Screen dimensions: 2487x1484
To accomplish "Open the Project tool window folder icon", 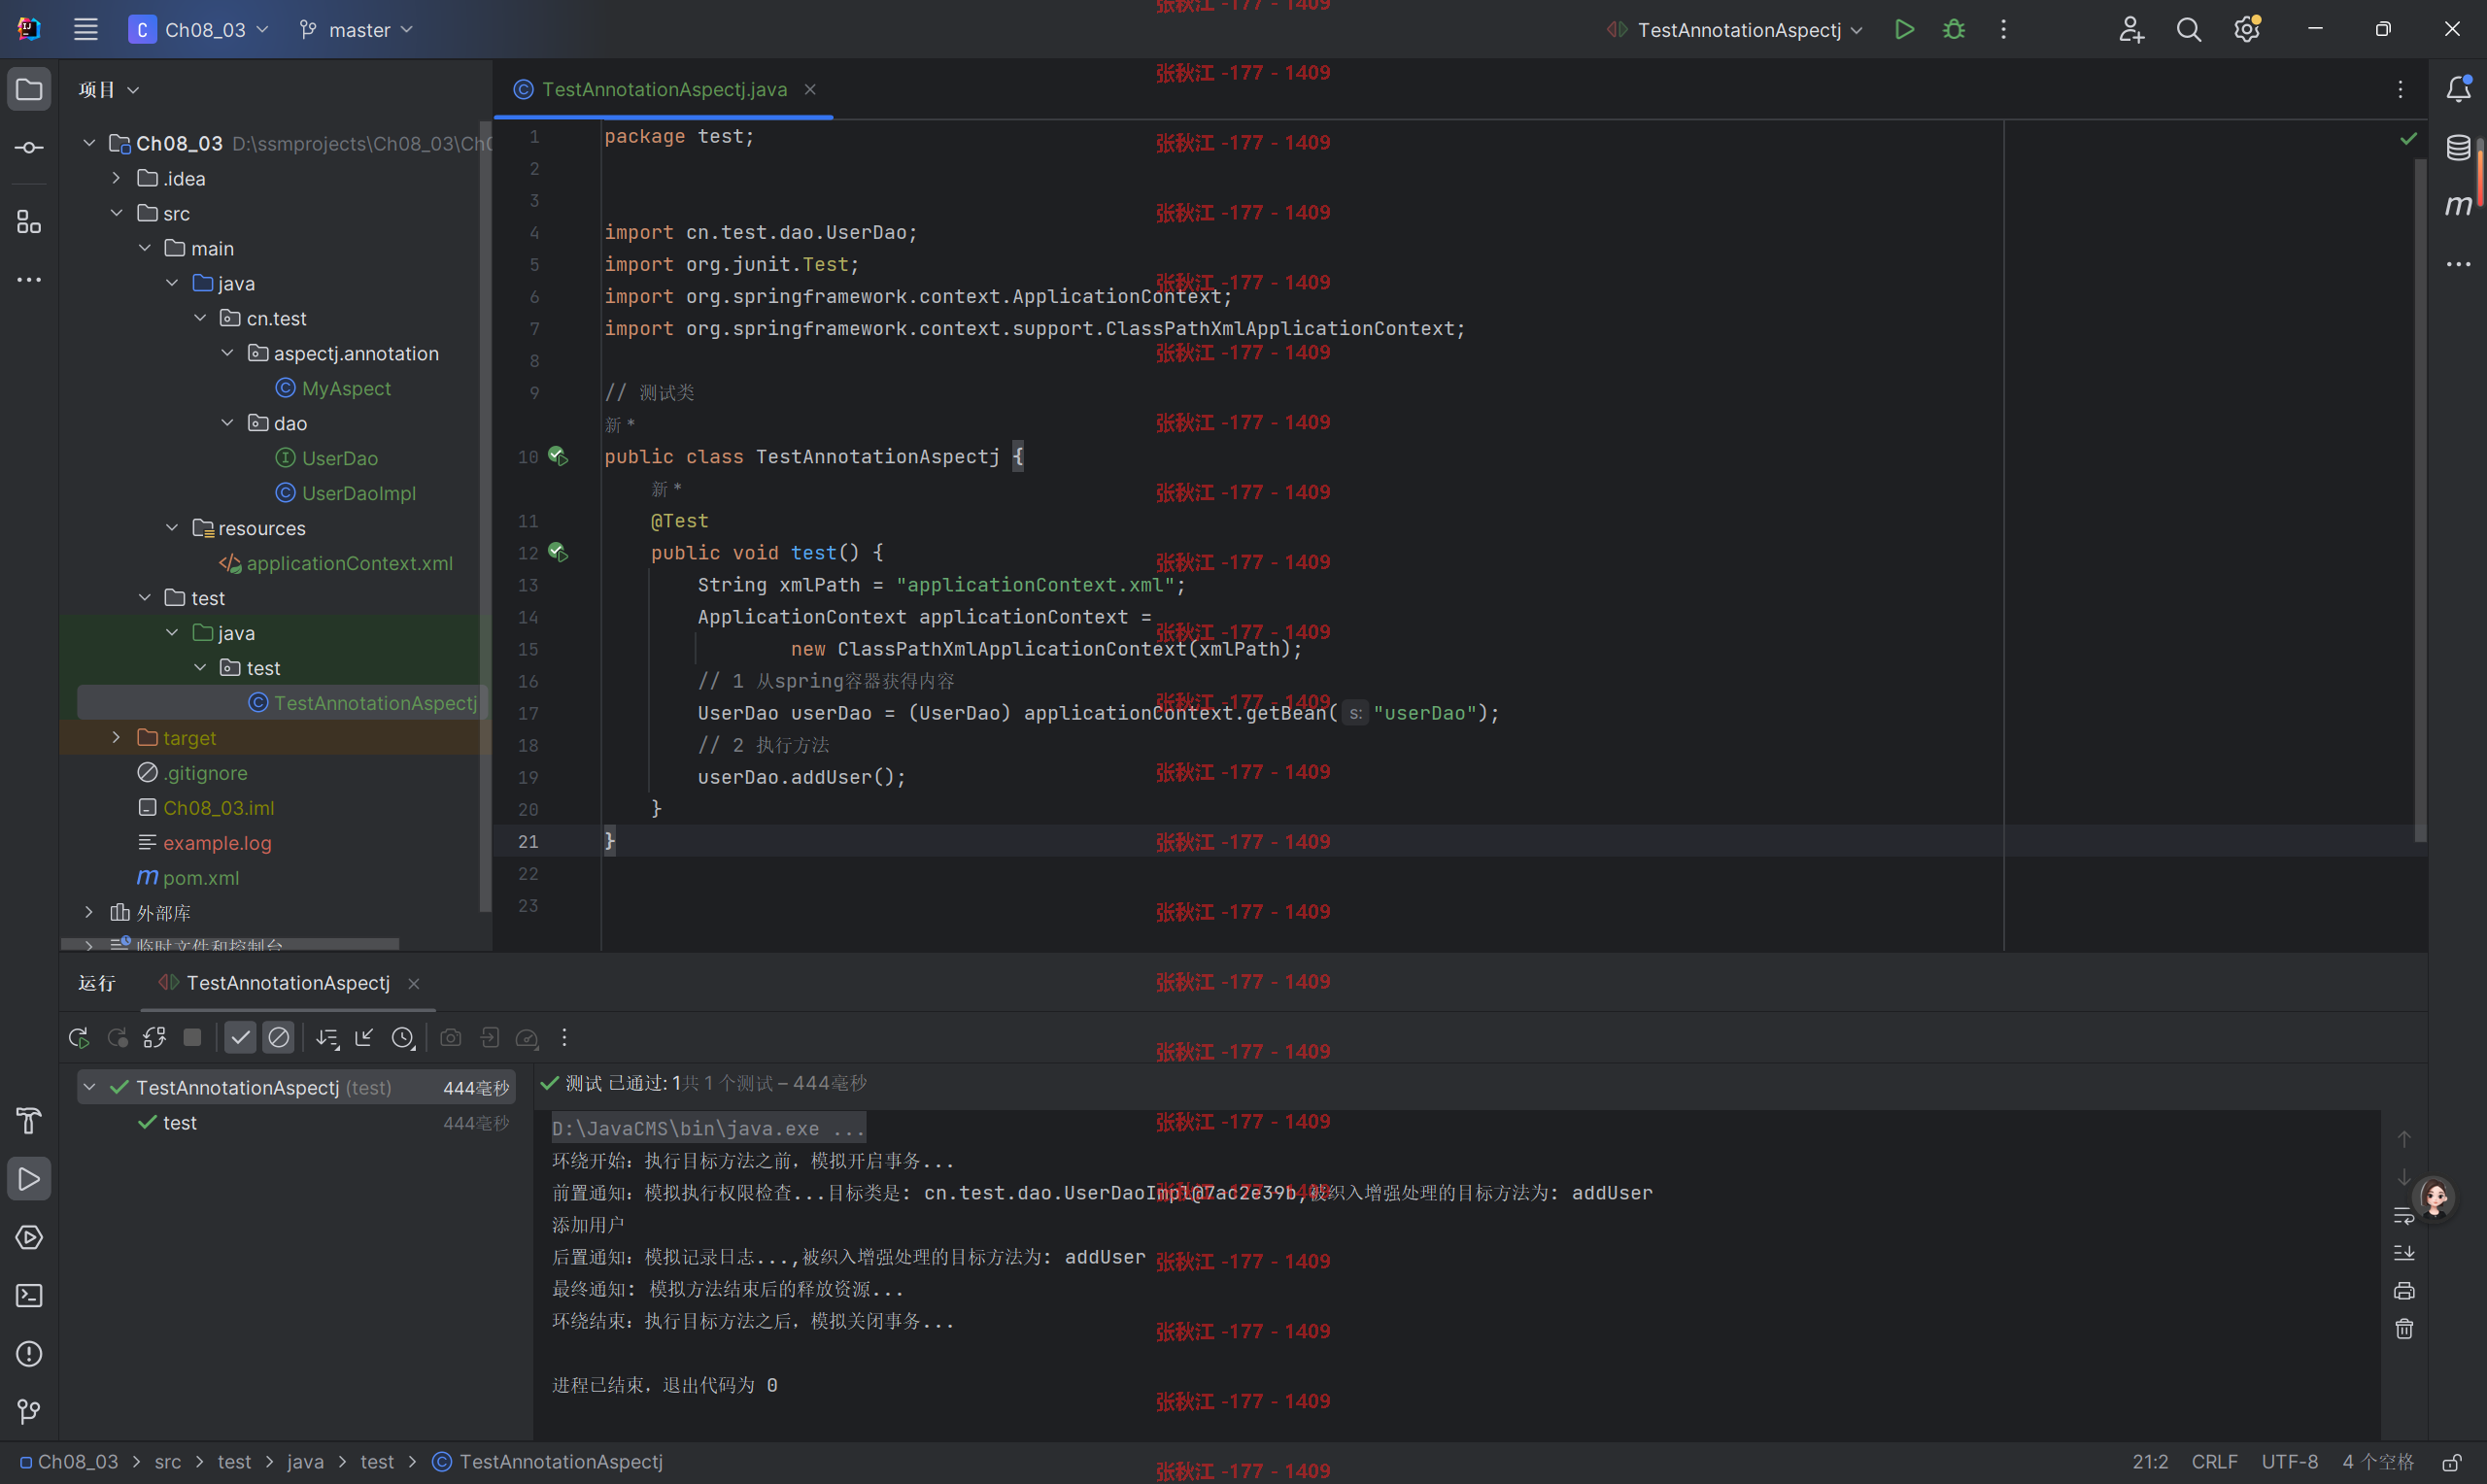I will [x=29, y=89].
